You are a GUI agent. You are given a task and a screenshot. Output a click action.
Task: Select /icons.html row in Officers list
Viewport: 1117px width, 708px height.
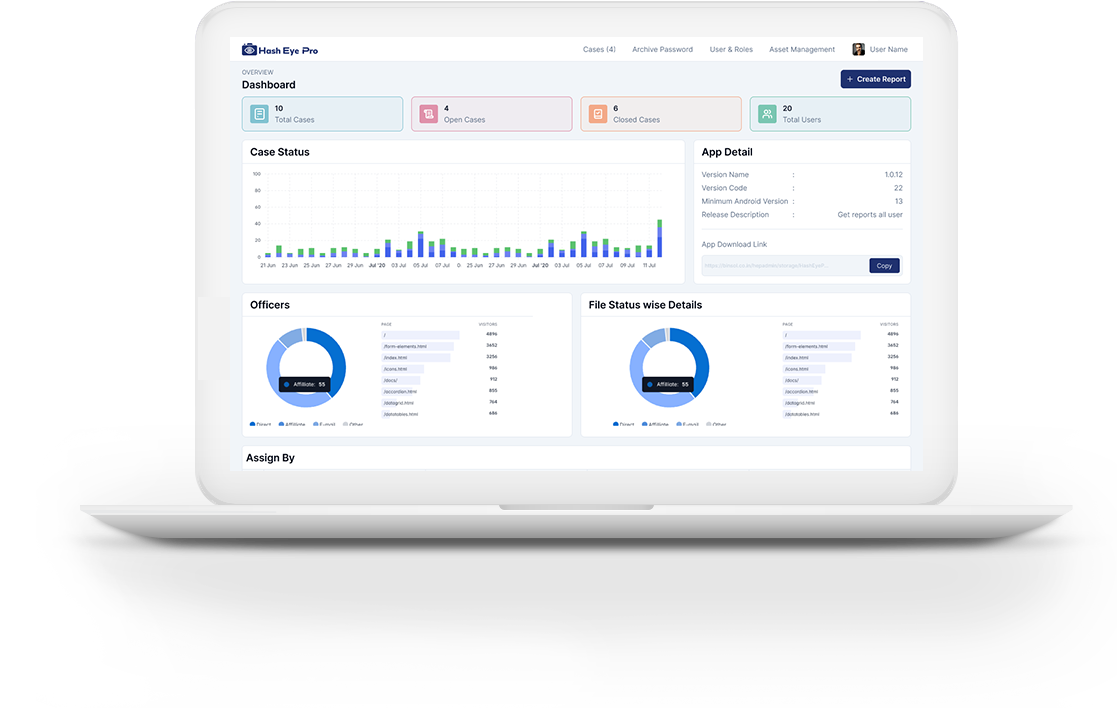[440, 369]
